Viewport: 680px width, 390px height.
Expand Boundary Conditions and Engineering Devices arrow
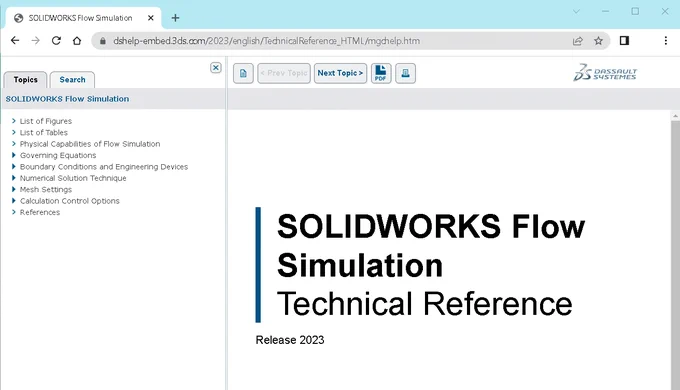coord(14,167)
